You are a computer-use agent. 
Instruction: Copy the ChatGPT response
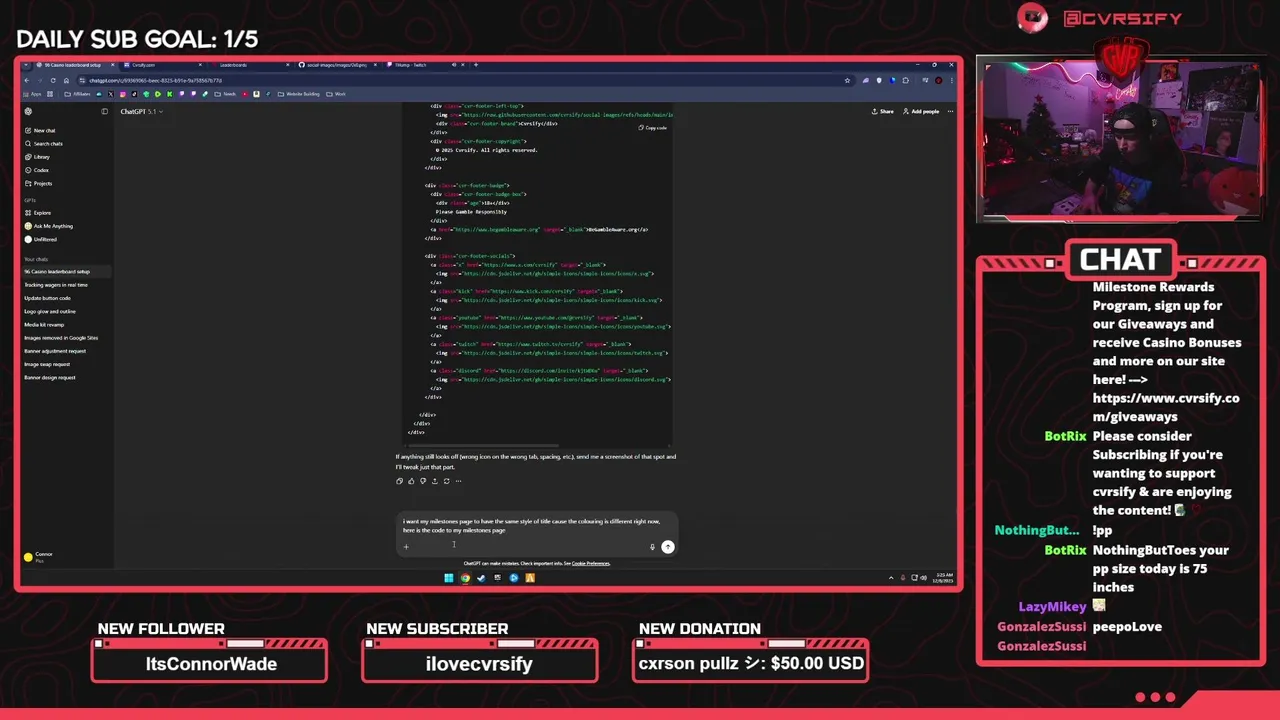399,481
